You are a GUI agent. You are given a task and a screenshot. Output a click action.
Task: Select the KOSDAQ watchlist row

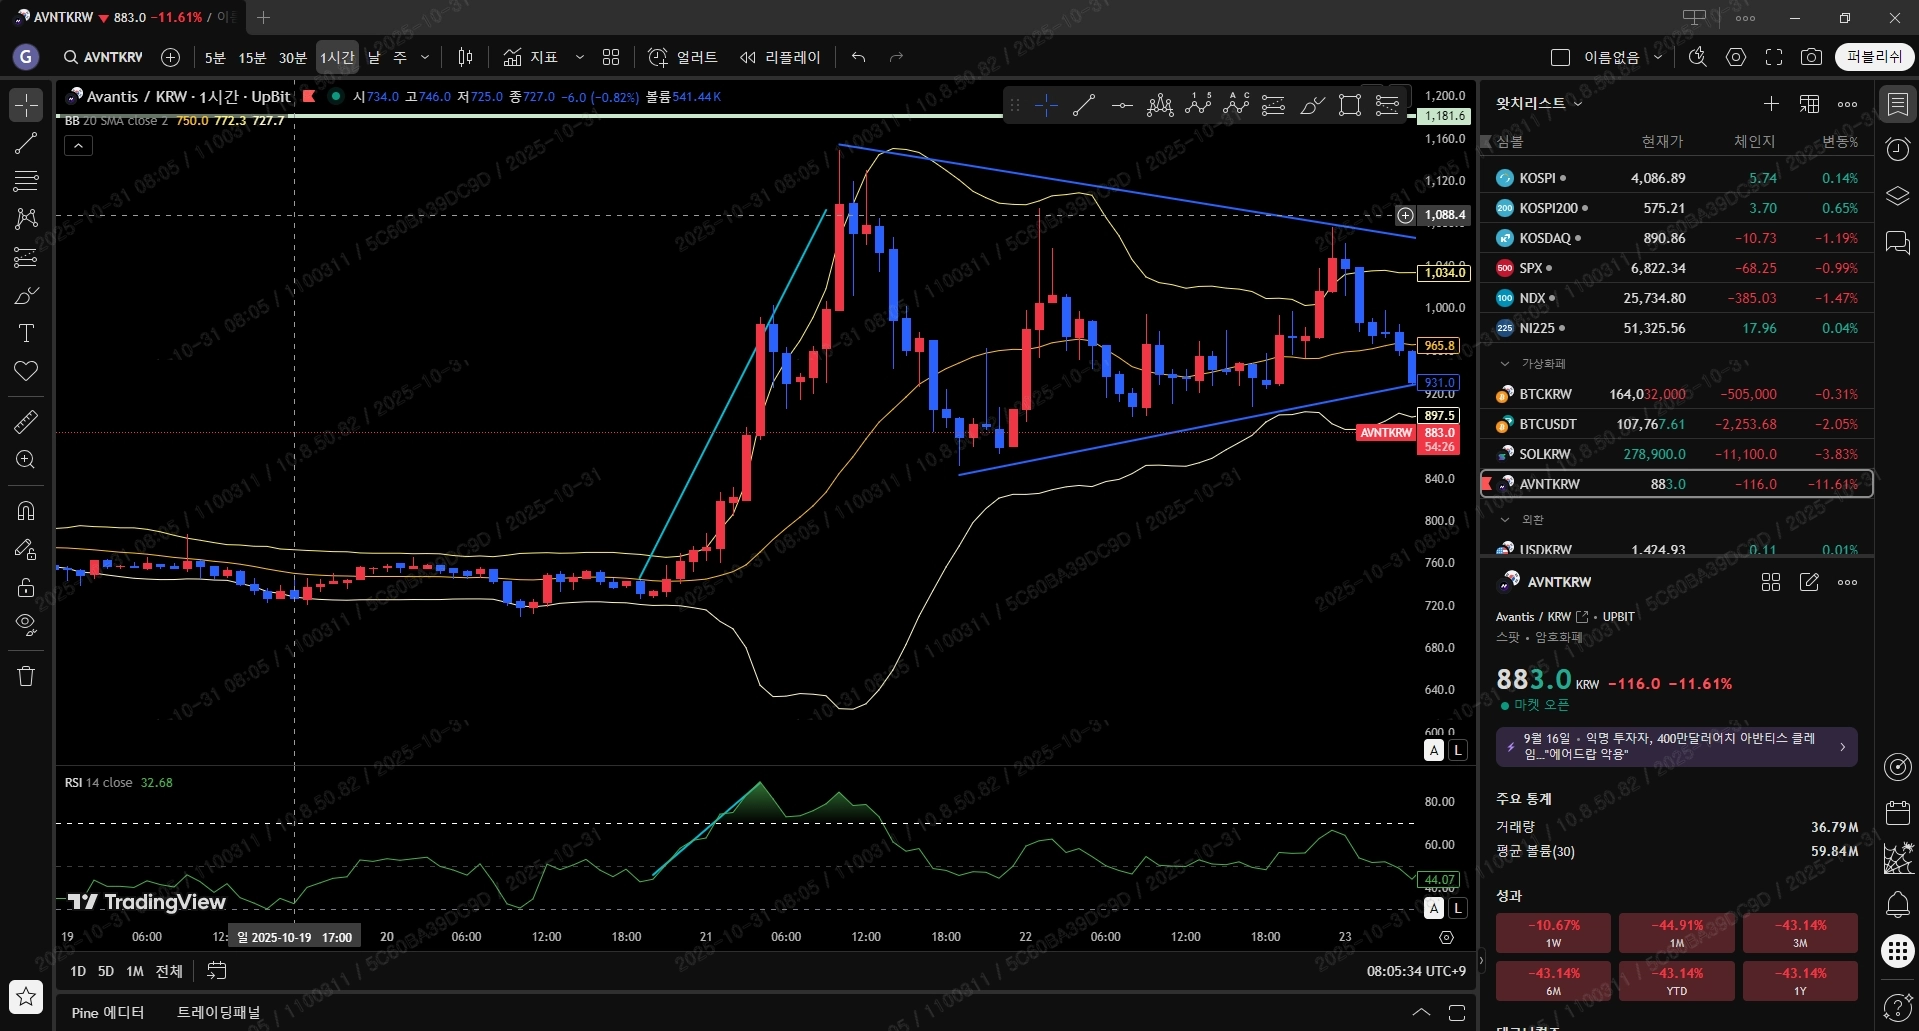[x=1676, y=238]
